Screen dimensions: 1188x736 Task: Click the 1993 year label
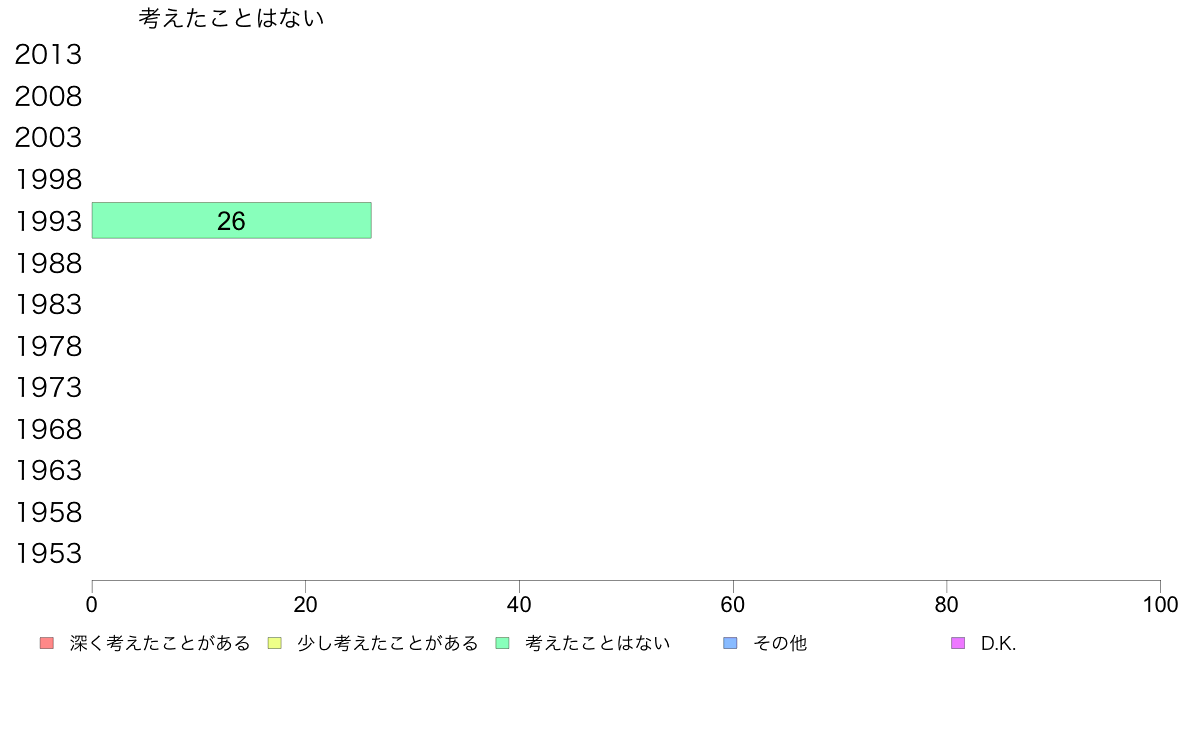[48, 221]
